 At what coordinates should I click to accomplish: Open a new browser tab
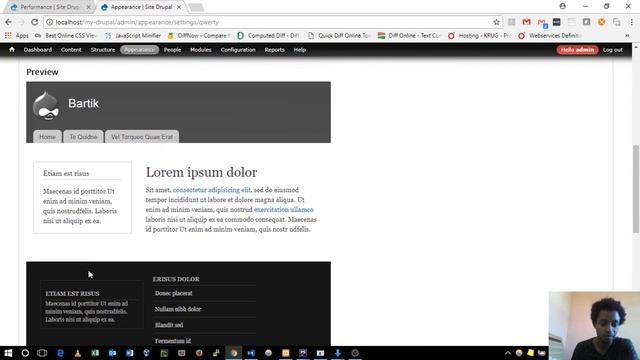196,7
